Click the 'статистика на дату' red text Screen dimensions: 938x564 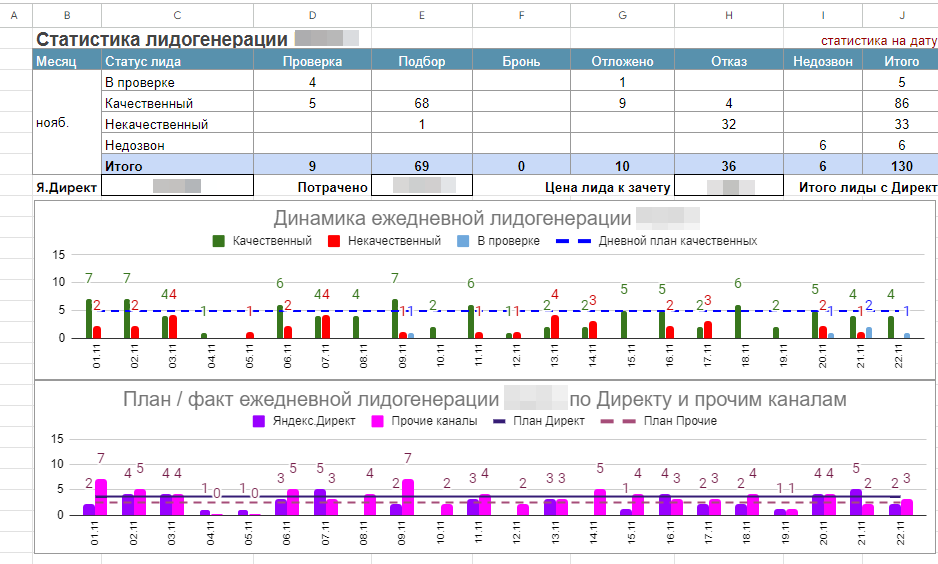[879, 41]
